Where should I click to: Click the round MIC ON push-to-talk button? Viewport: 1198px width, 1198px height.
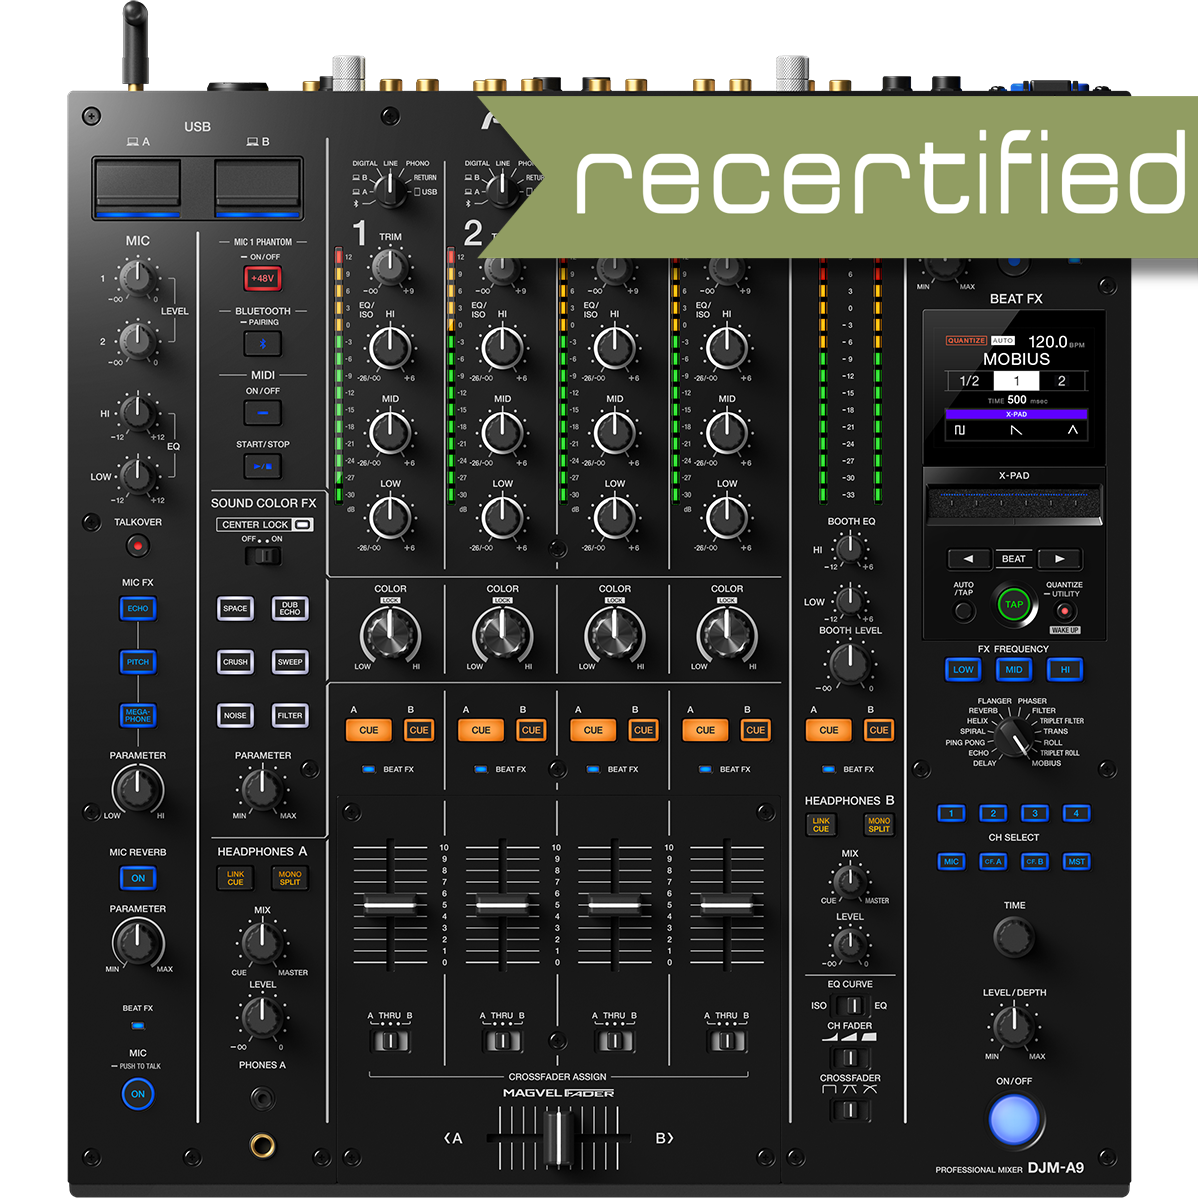pos(138,1094)
